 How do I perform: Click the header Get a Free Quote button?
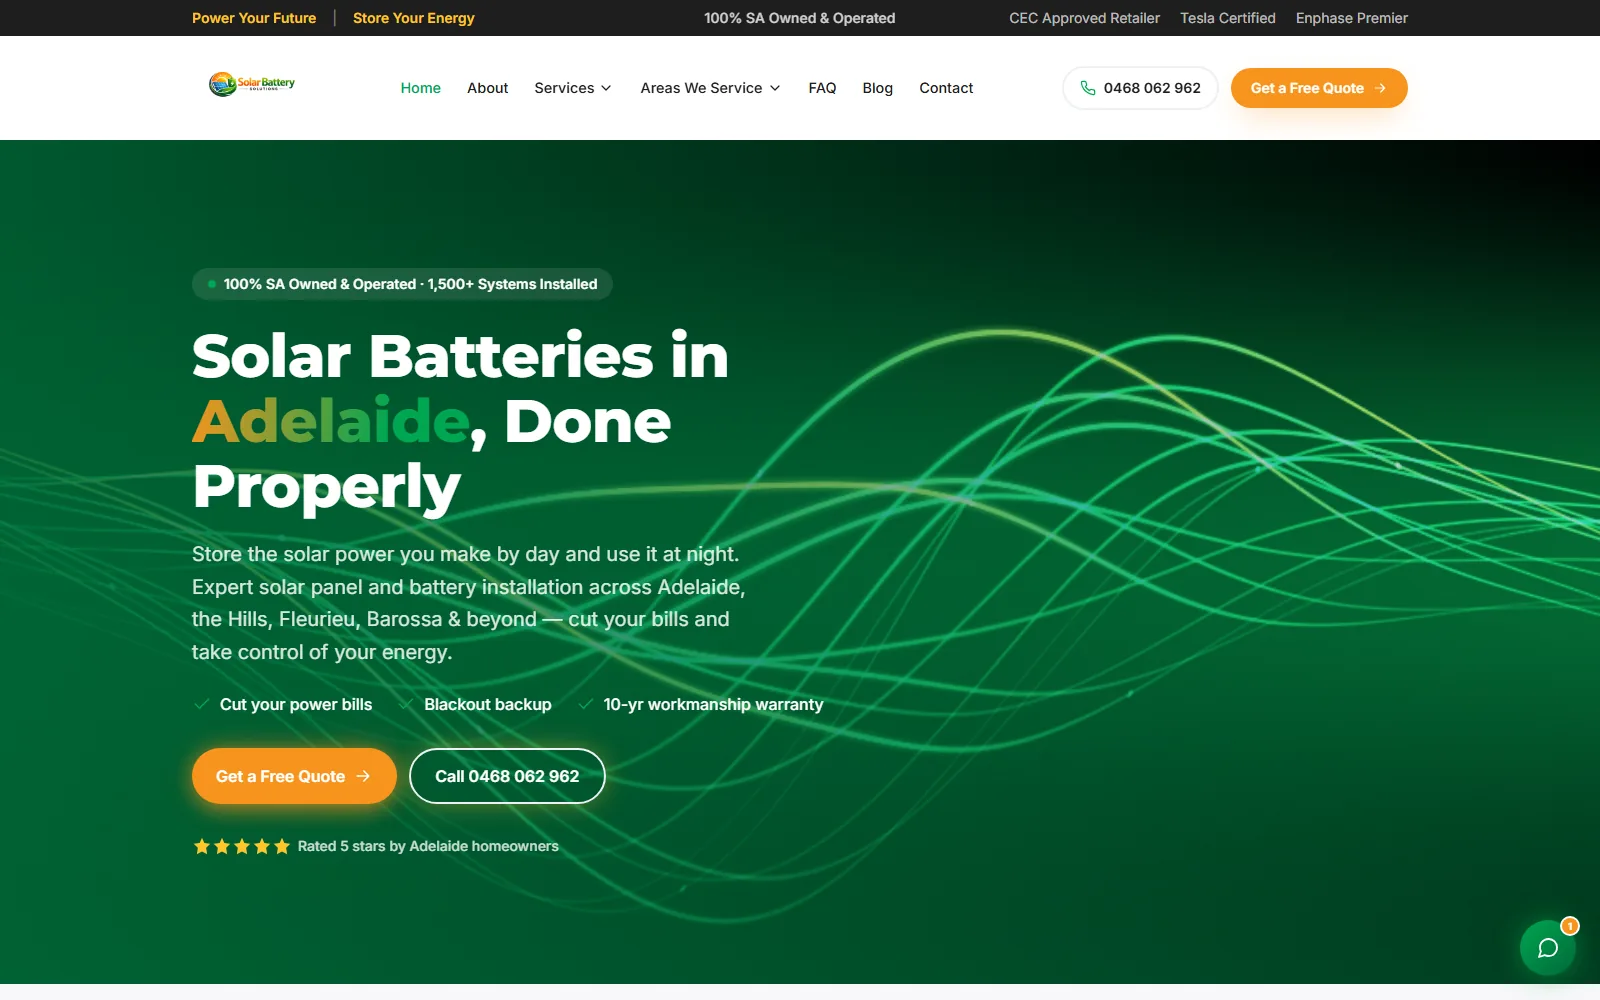(1319, 88)
